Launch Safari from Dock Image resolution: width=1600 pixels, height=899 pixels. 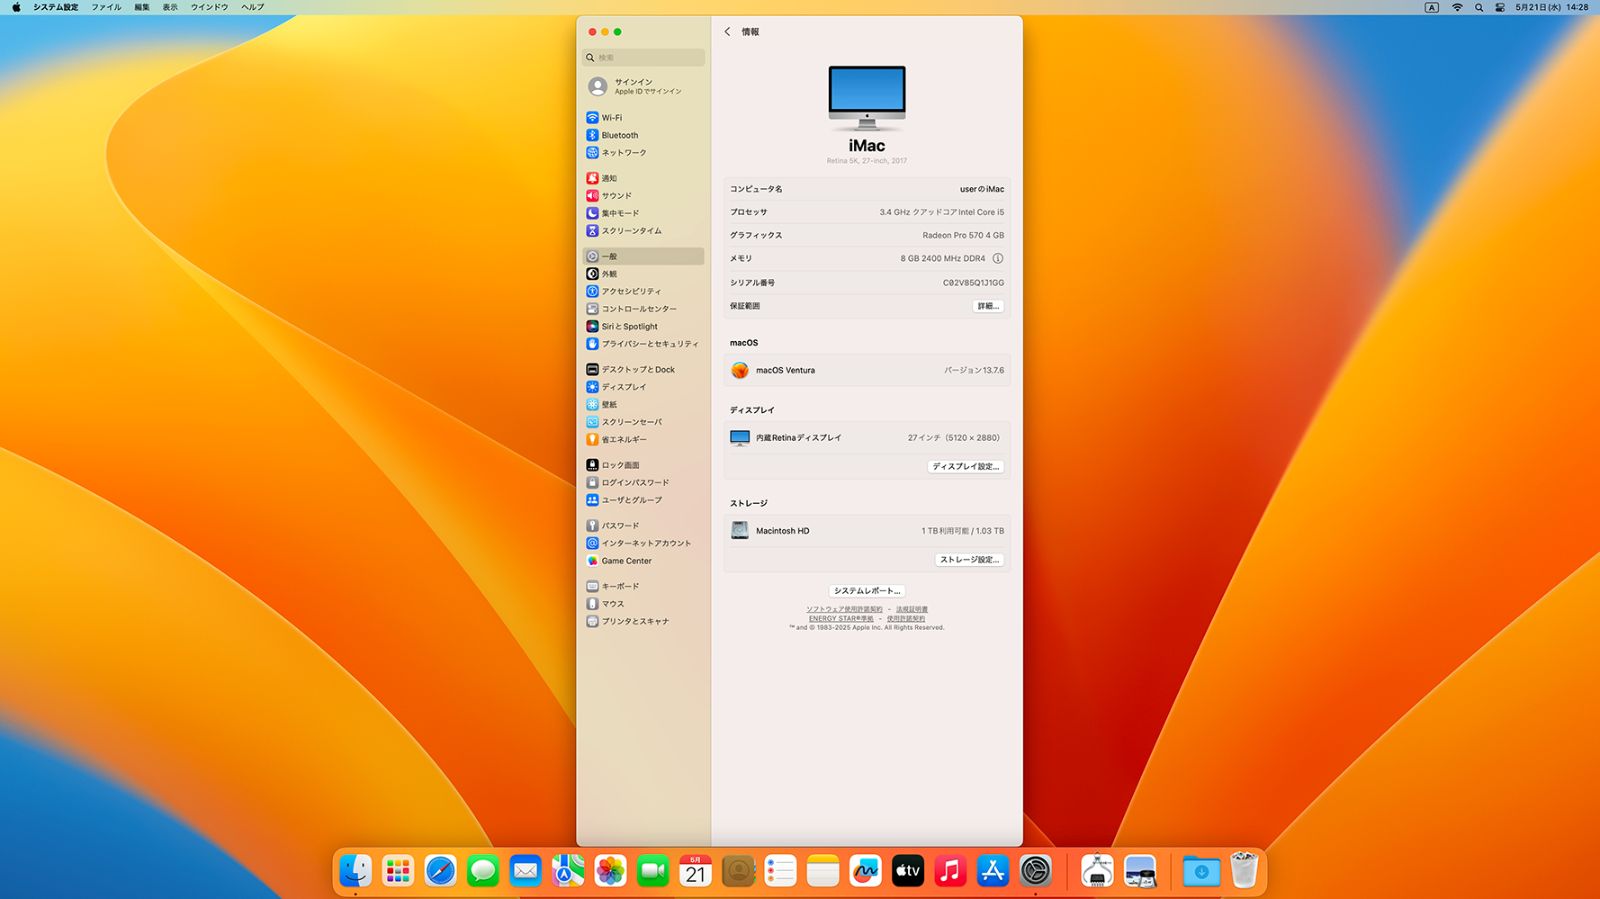click(440, 871)
